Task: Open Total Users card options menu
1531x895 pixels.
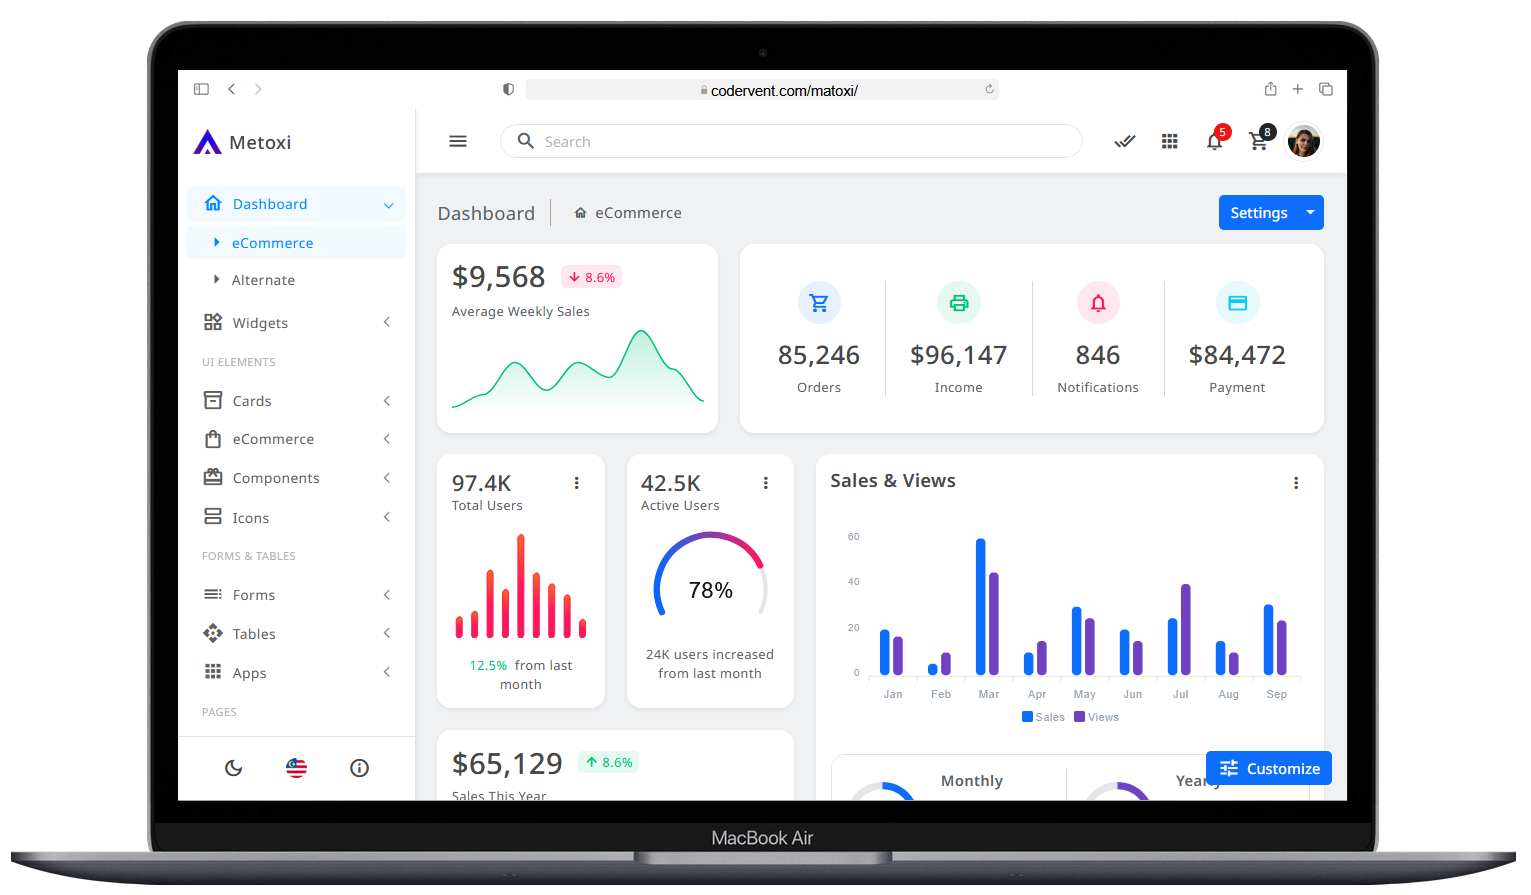Action: point(576,483)
